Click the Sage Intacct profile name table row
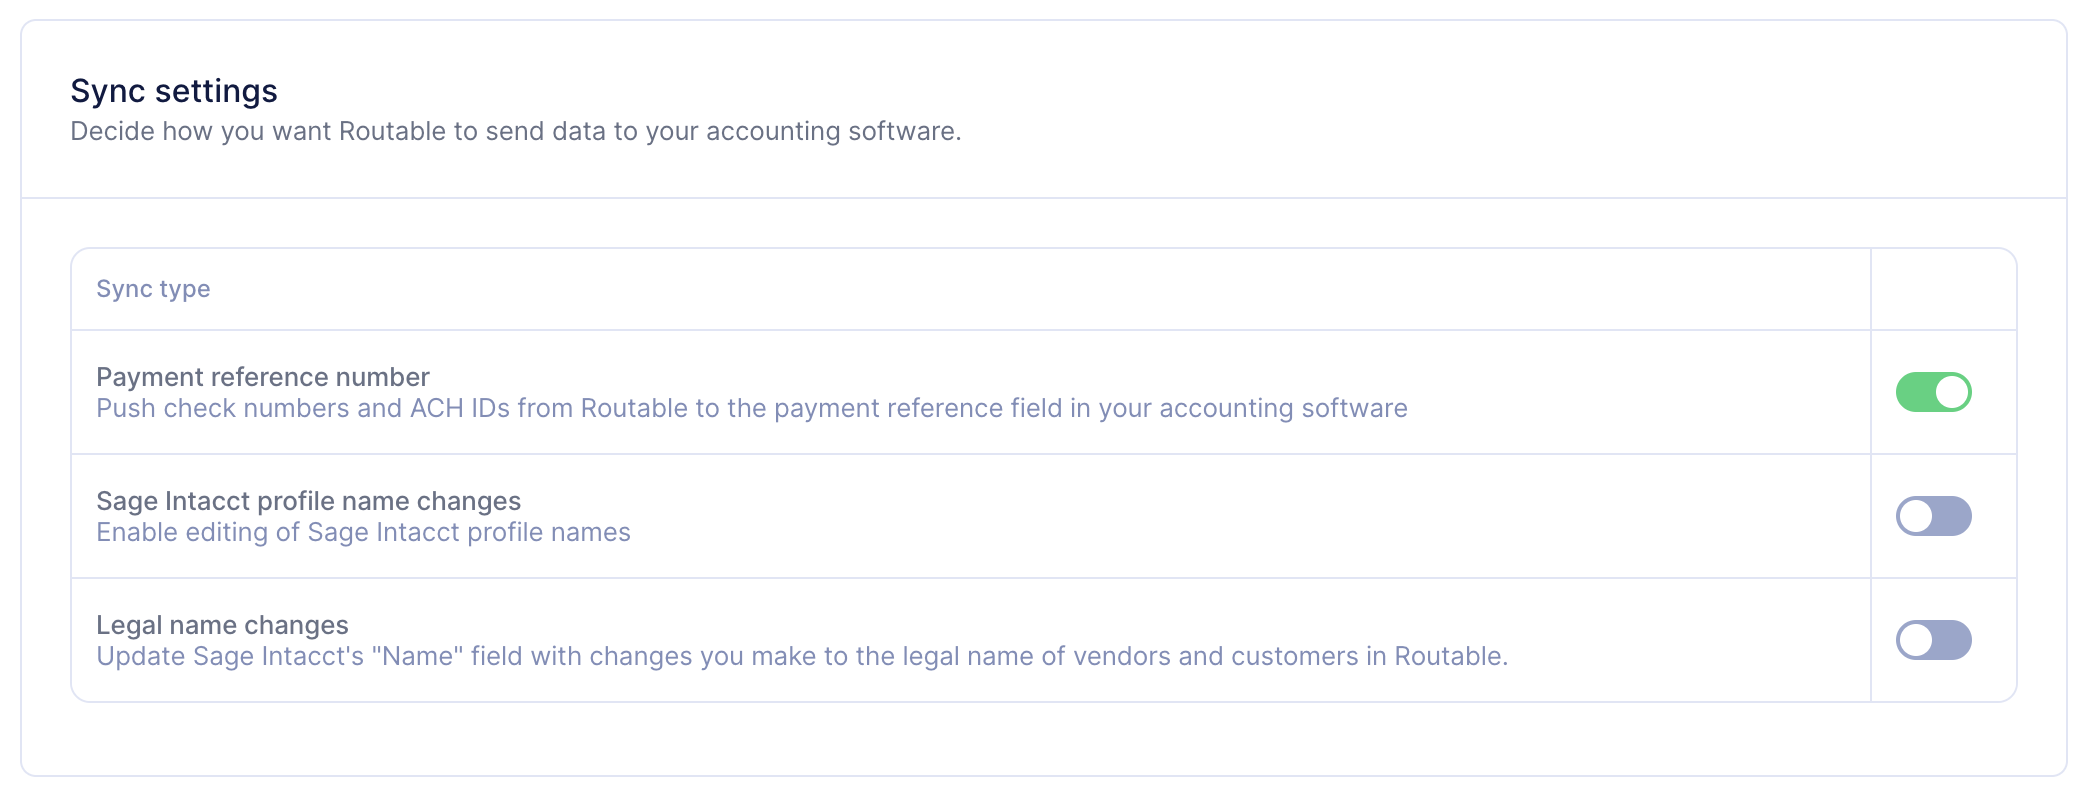This screenshot has height=792, width=2086. point(1044,516)
